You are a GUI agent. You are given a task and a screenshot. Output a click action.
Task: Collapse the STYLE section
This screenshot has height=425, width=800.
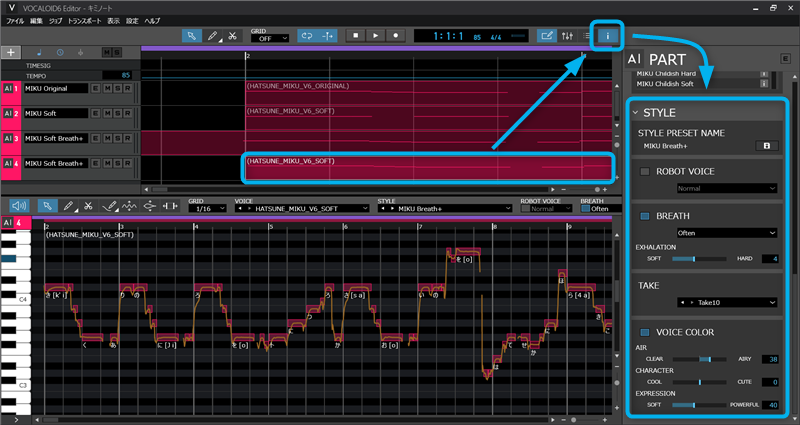(636, 113)
